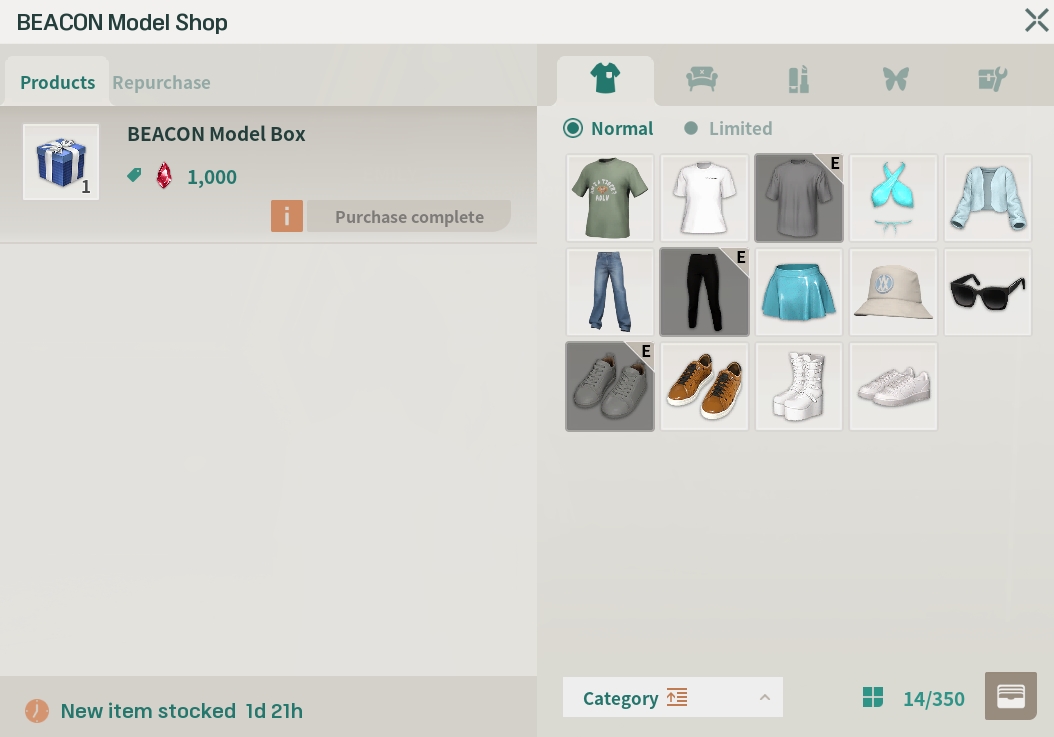Select the black sunglasses item
Viewport: 1054px width, 737px height.
pos(987,292)
